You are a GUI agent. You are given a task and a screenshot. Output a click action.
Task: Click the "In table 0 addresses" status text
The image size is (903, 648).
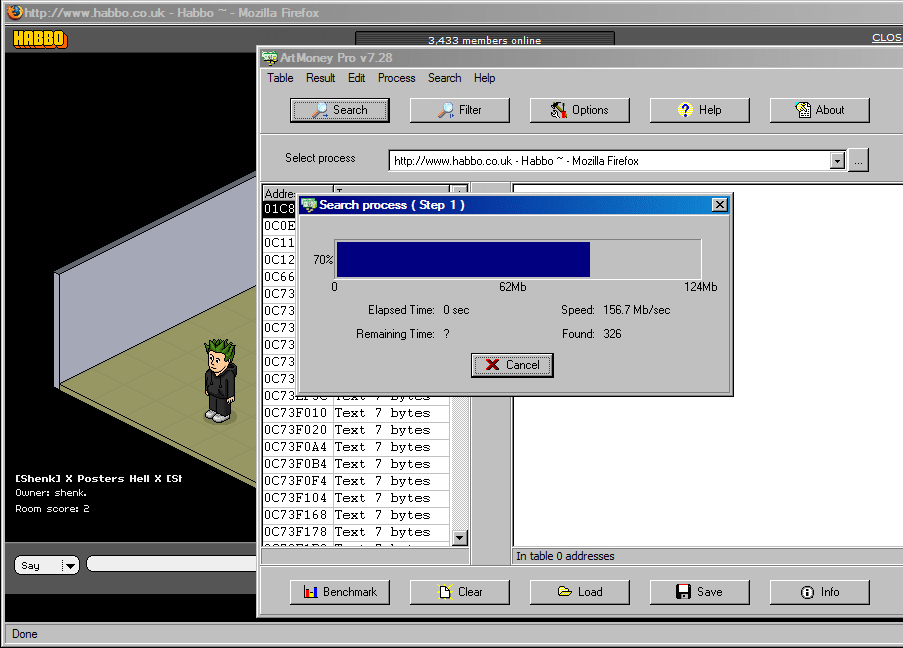coord(565,556)
